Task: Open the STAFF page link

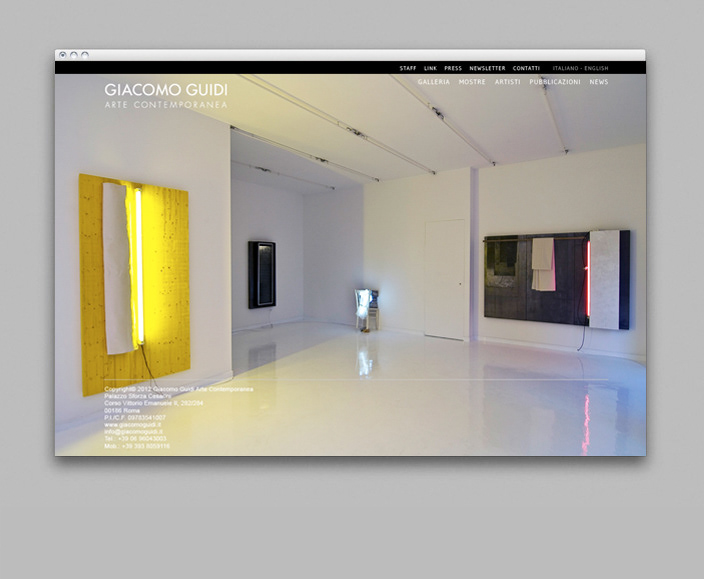Action: [x=408, y=68]
